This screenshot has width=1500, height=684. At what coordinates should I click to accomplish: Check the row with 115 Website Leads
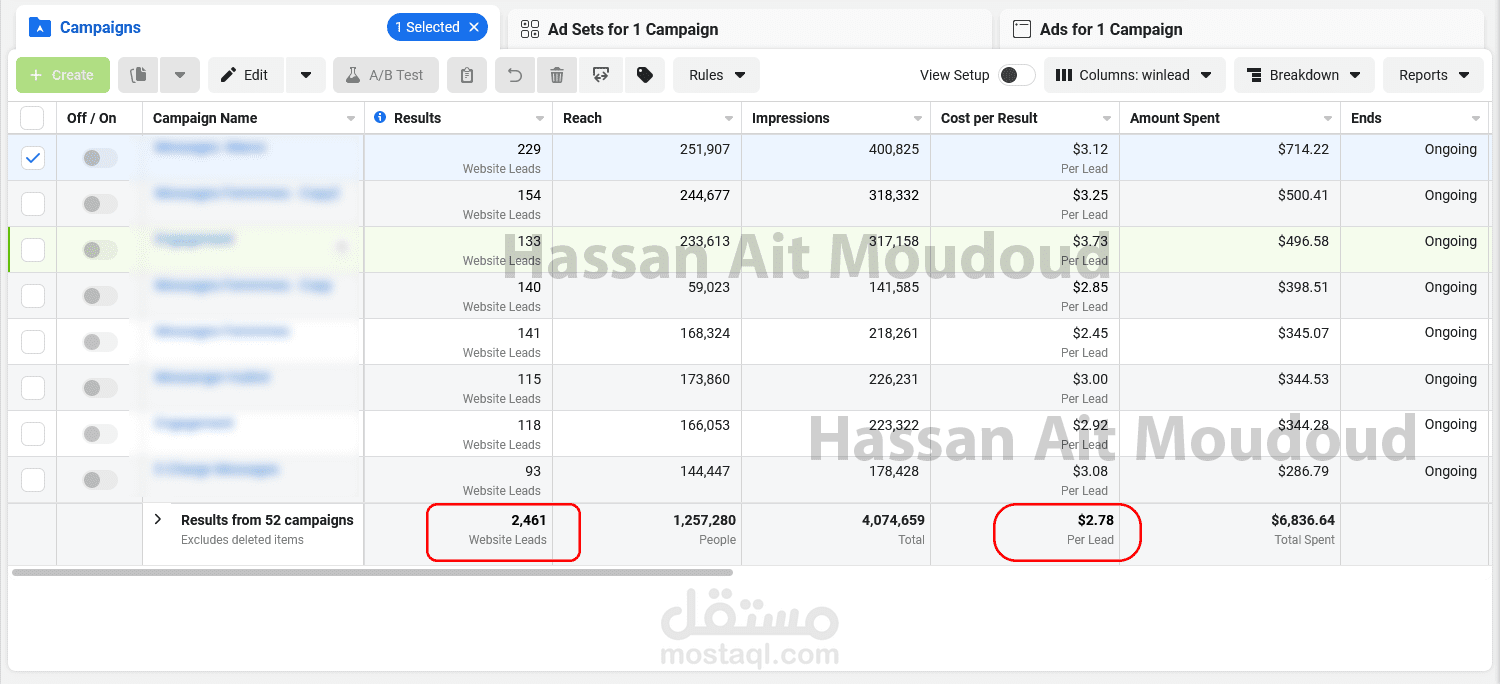[33, 388]
